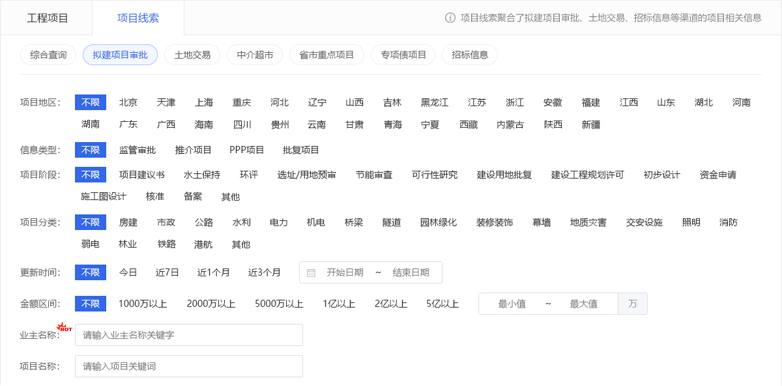Select 不限 for 更新时间
Viewport: 782px width, 386px height.
(x=91, y=272)
